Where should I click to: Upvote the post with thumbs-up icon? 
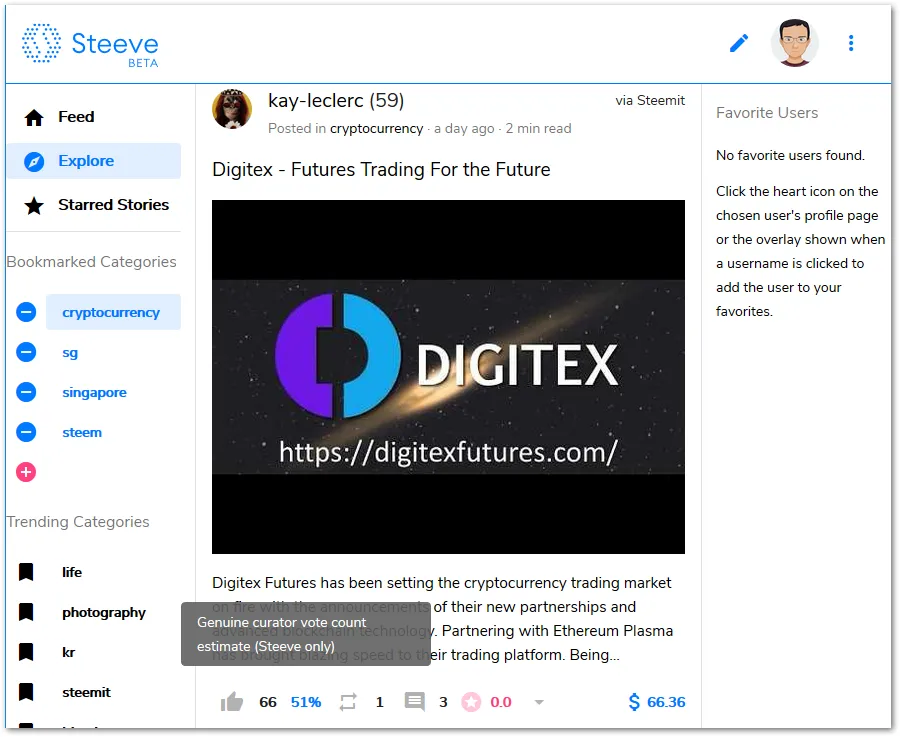coord(232,702)
